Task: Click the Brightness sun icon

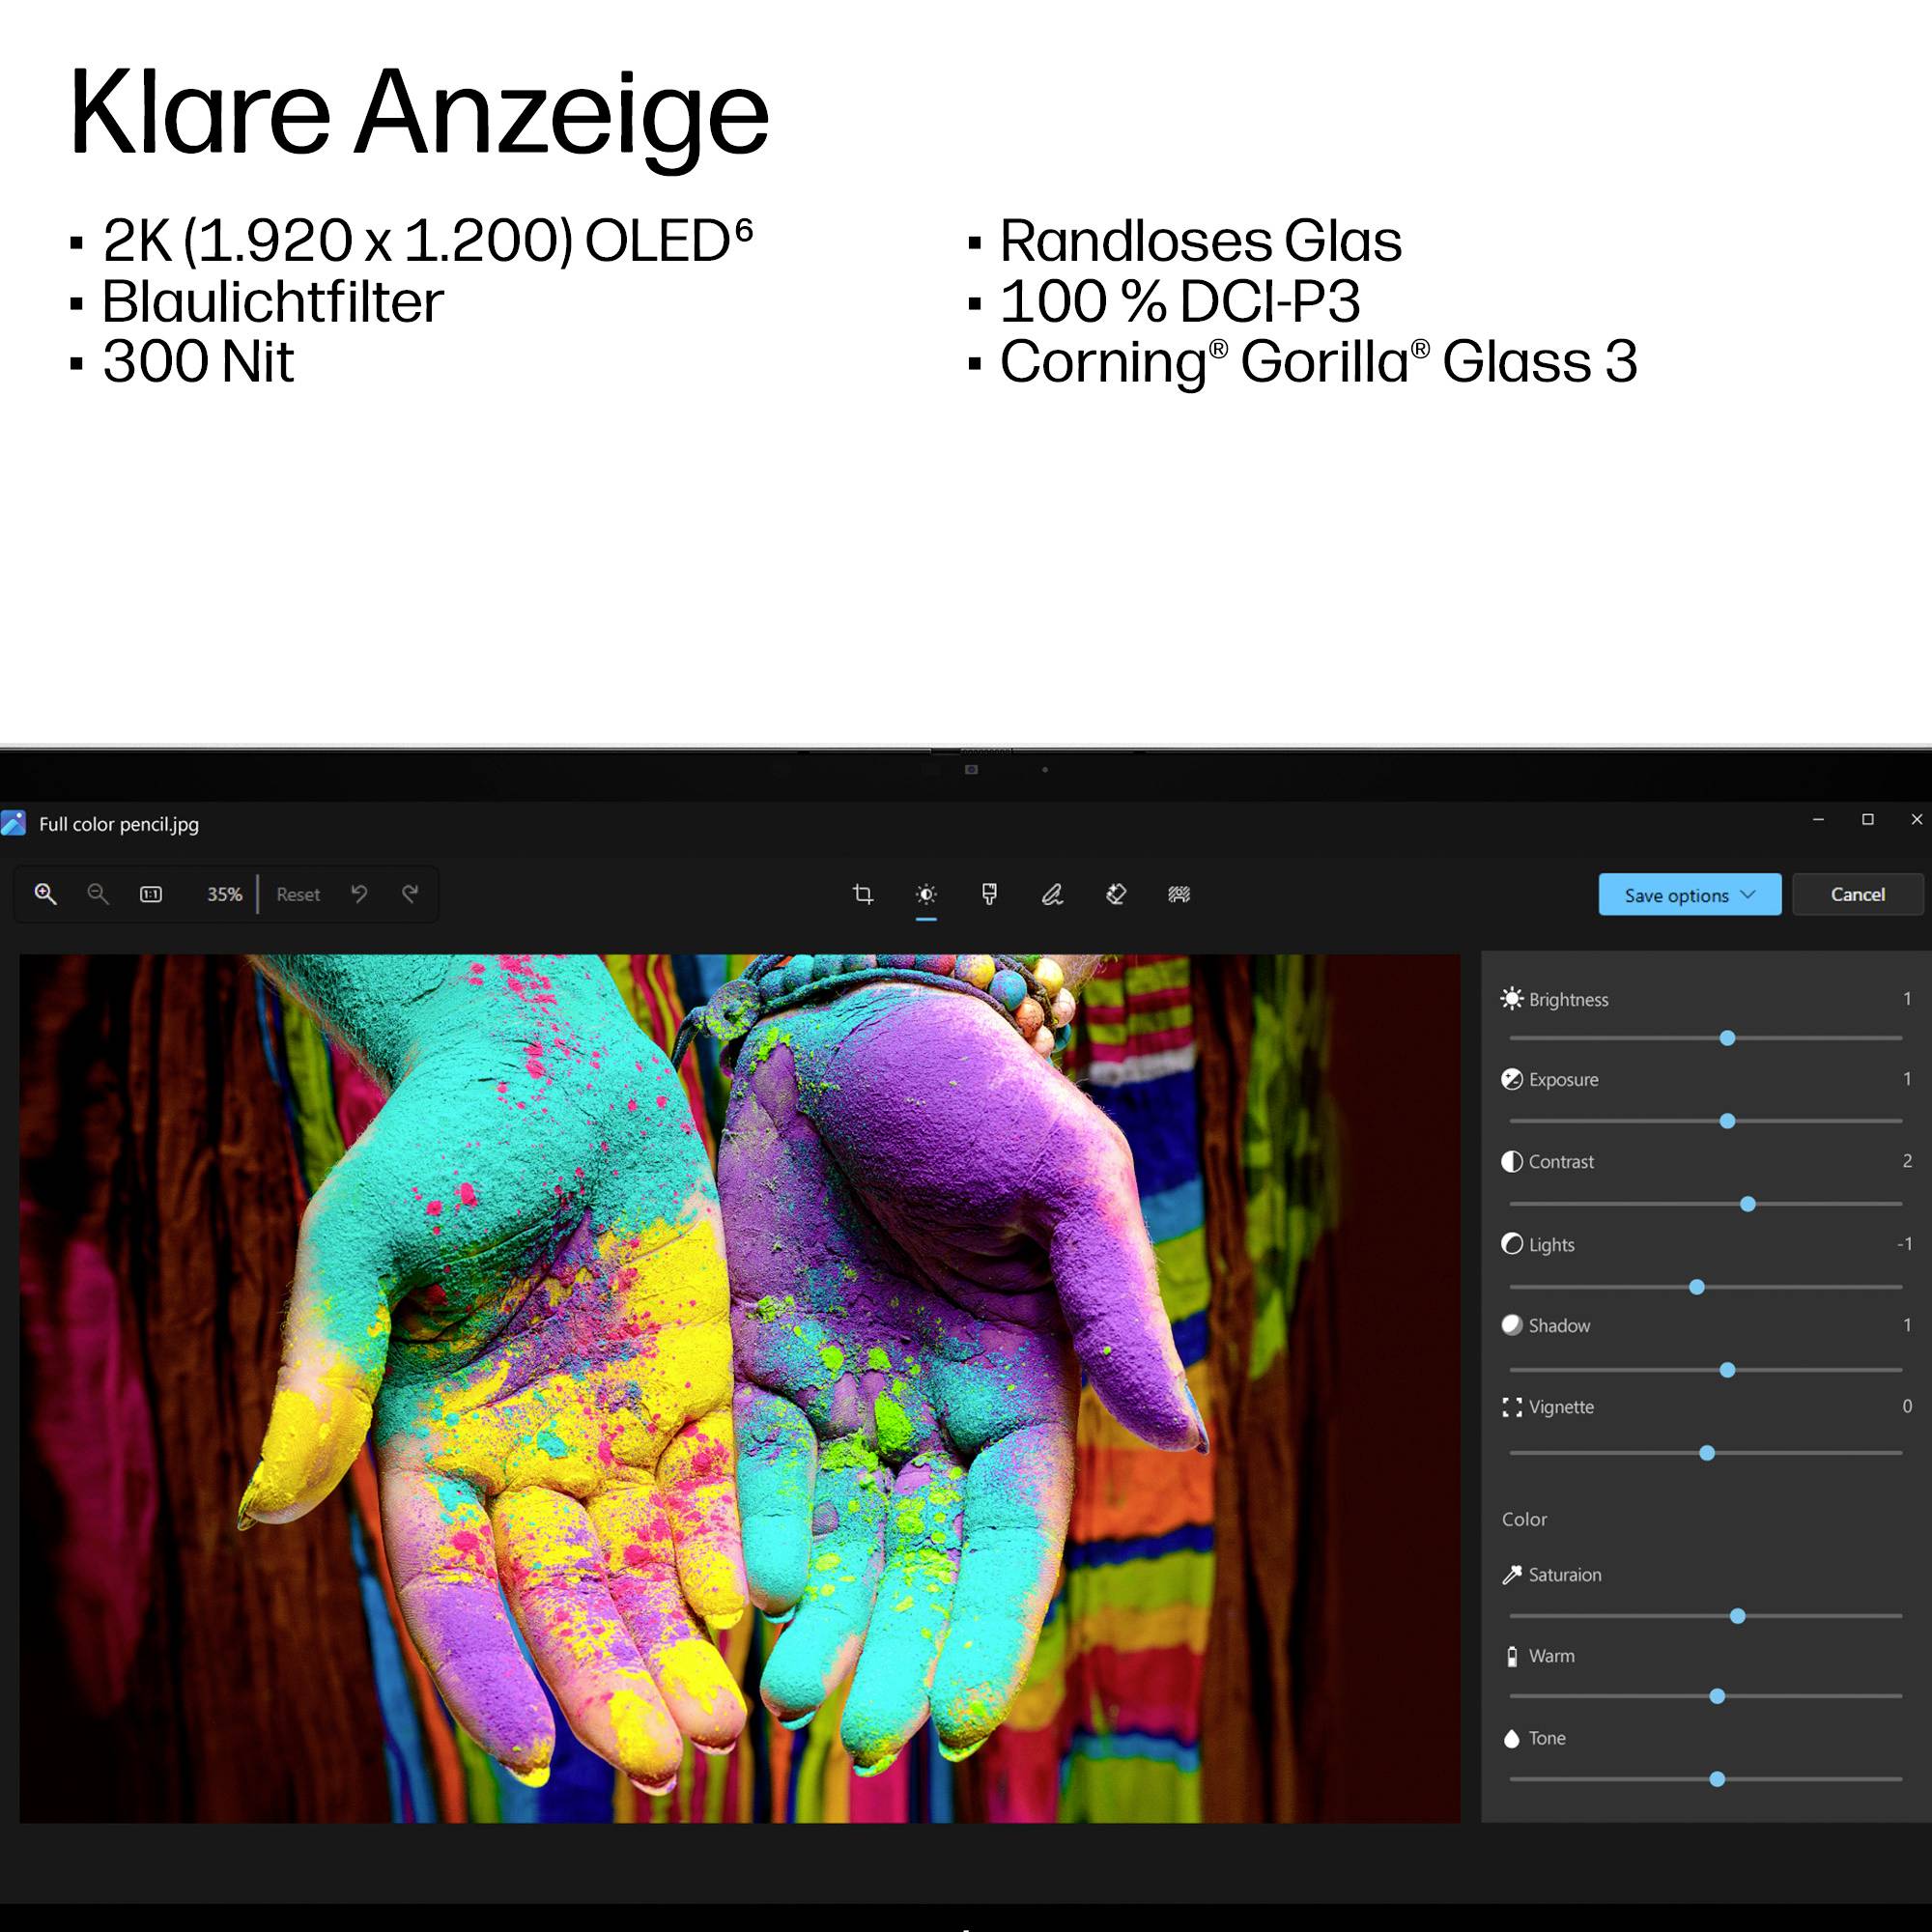Action: pyautogui.click(x=1512, y=998)
